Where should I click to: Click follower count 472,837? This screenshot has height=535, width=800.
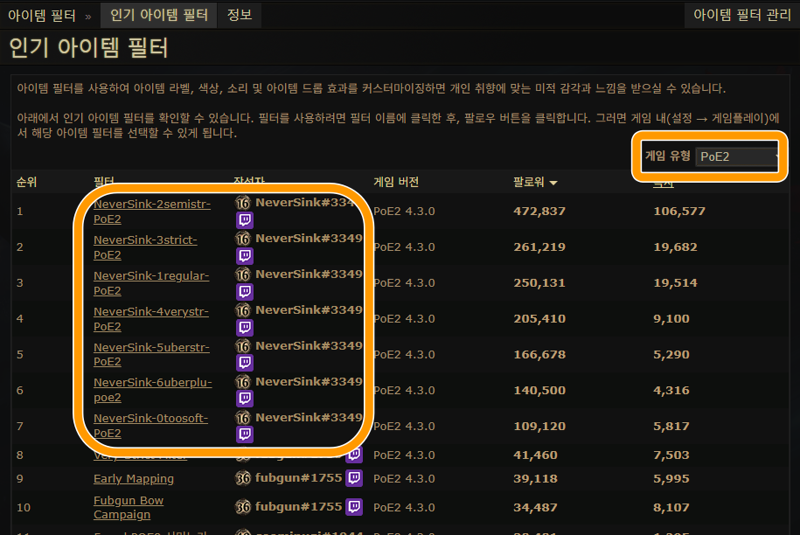[539, 211]
